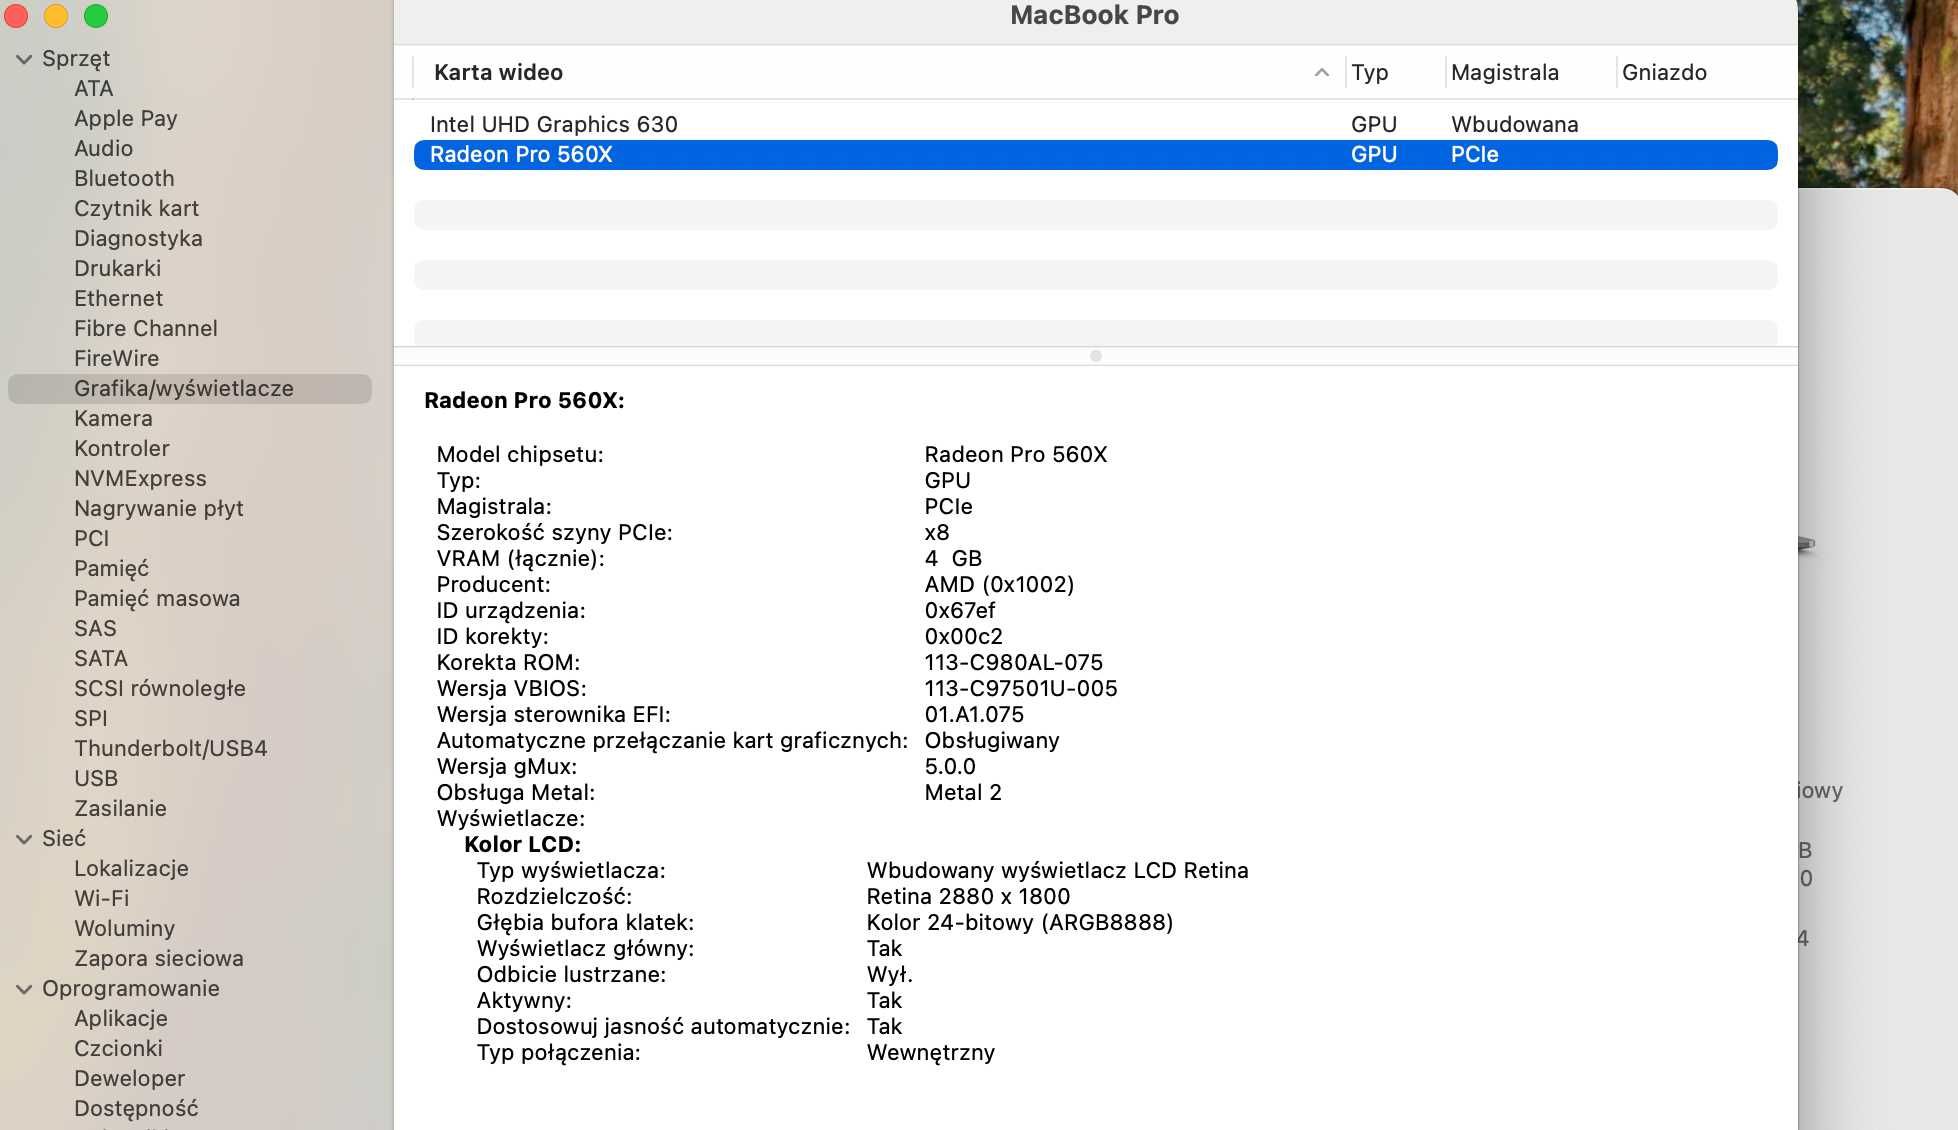Image resolution: width=1958 pixels, height=1130 pixels.
Task: Open Aplikacje under Oprogramowanie
Action: (x=120, y=1018)
